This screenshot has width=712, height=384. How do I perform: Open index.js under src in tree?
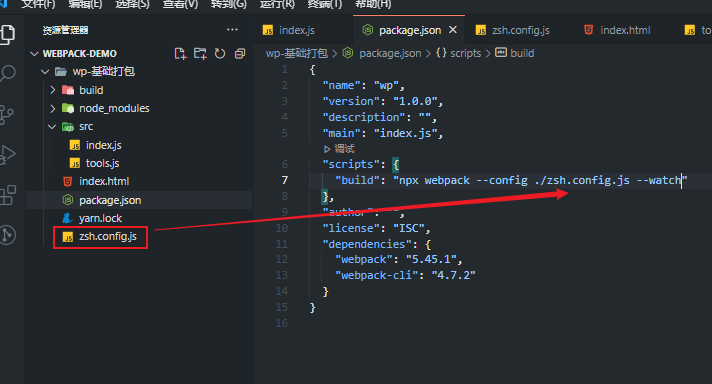(104, 145)
